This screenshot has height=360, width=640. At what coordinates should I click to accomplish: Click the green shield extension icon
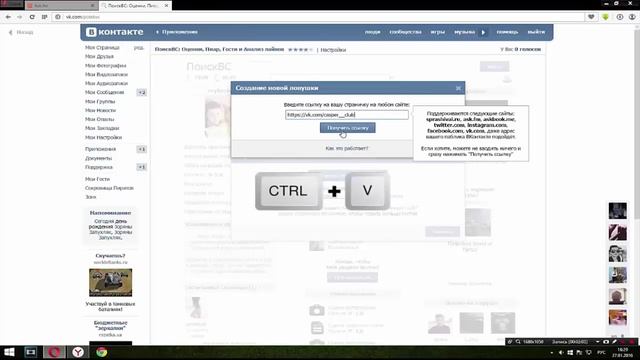click(x=606, y=17)
